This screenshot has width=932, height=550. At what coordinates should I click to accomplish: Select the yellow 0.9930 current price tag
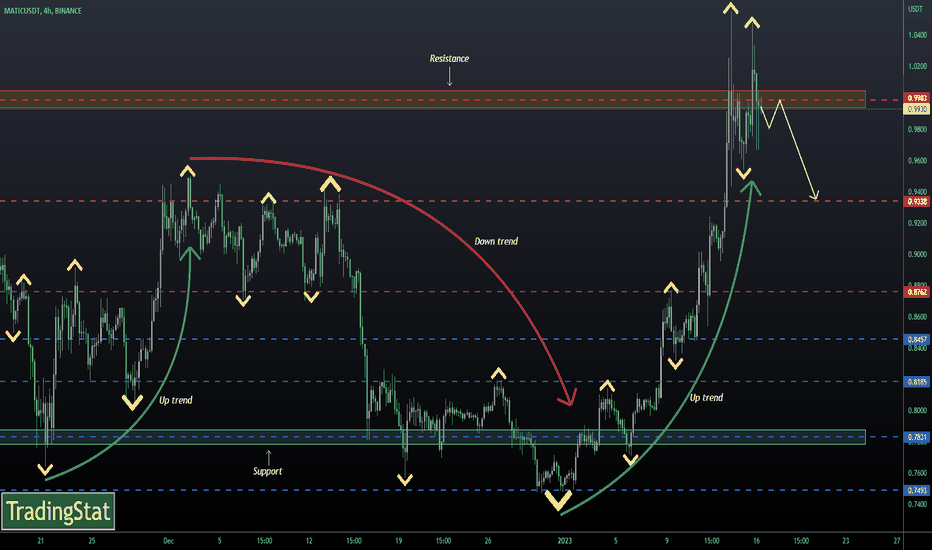pos(917,109)
